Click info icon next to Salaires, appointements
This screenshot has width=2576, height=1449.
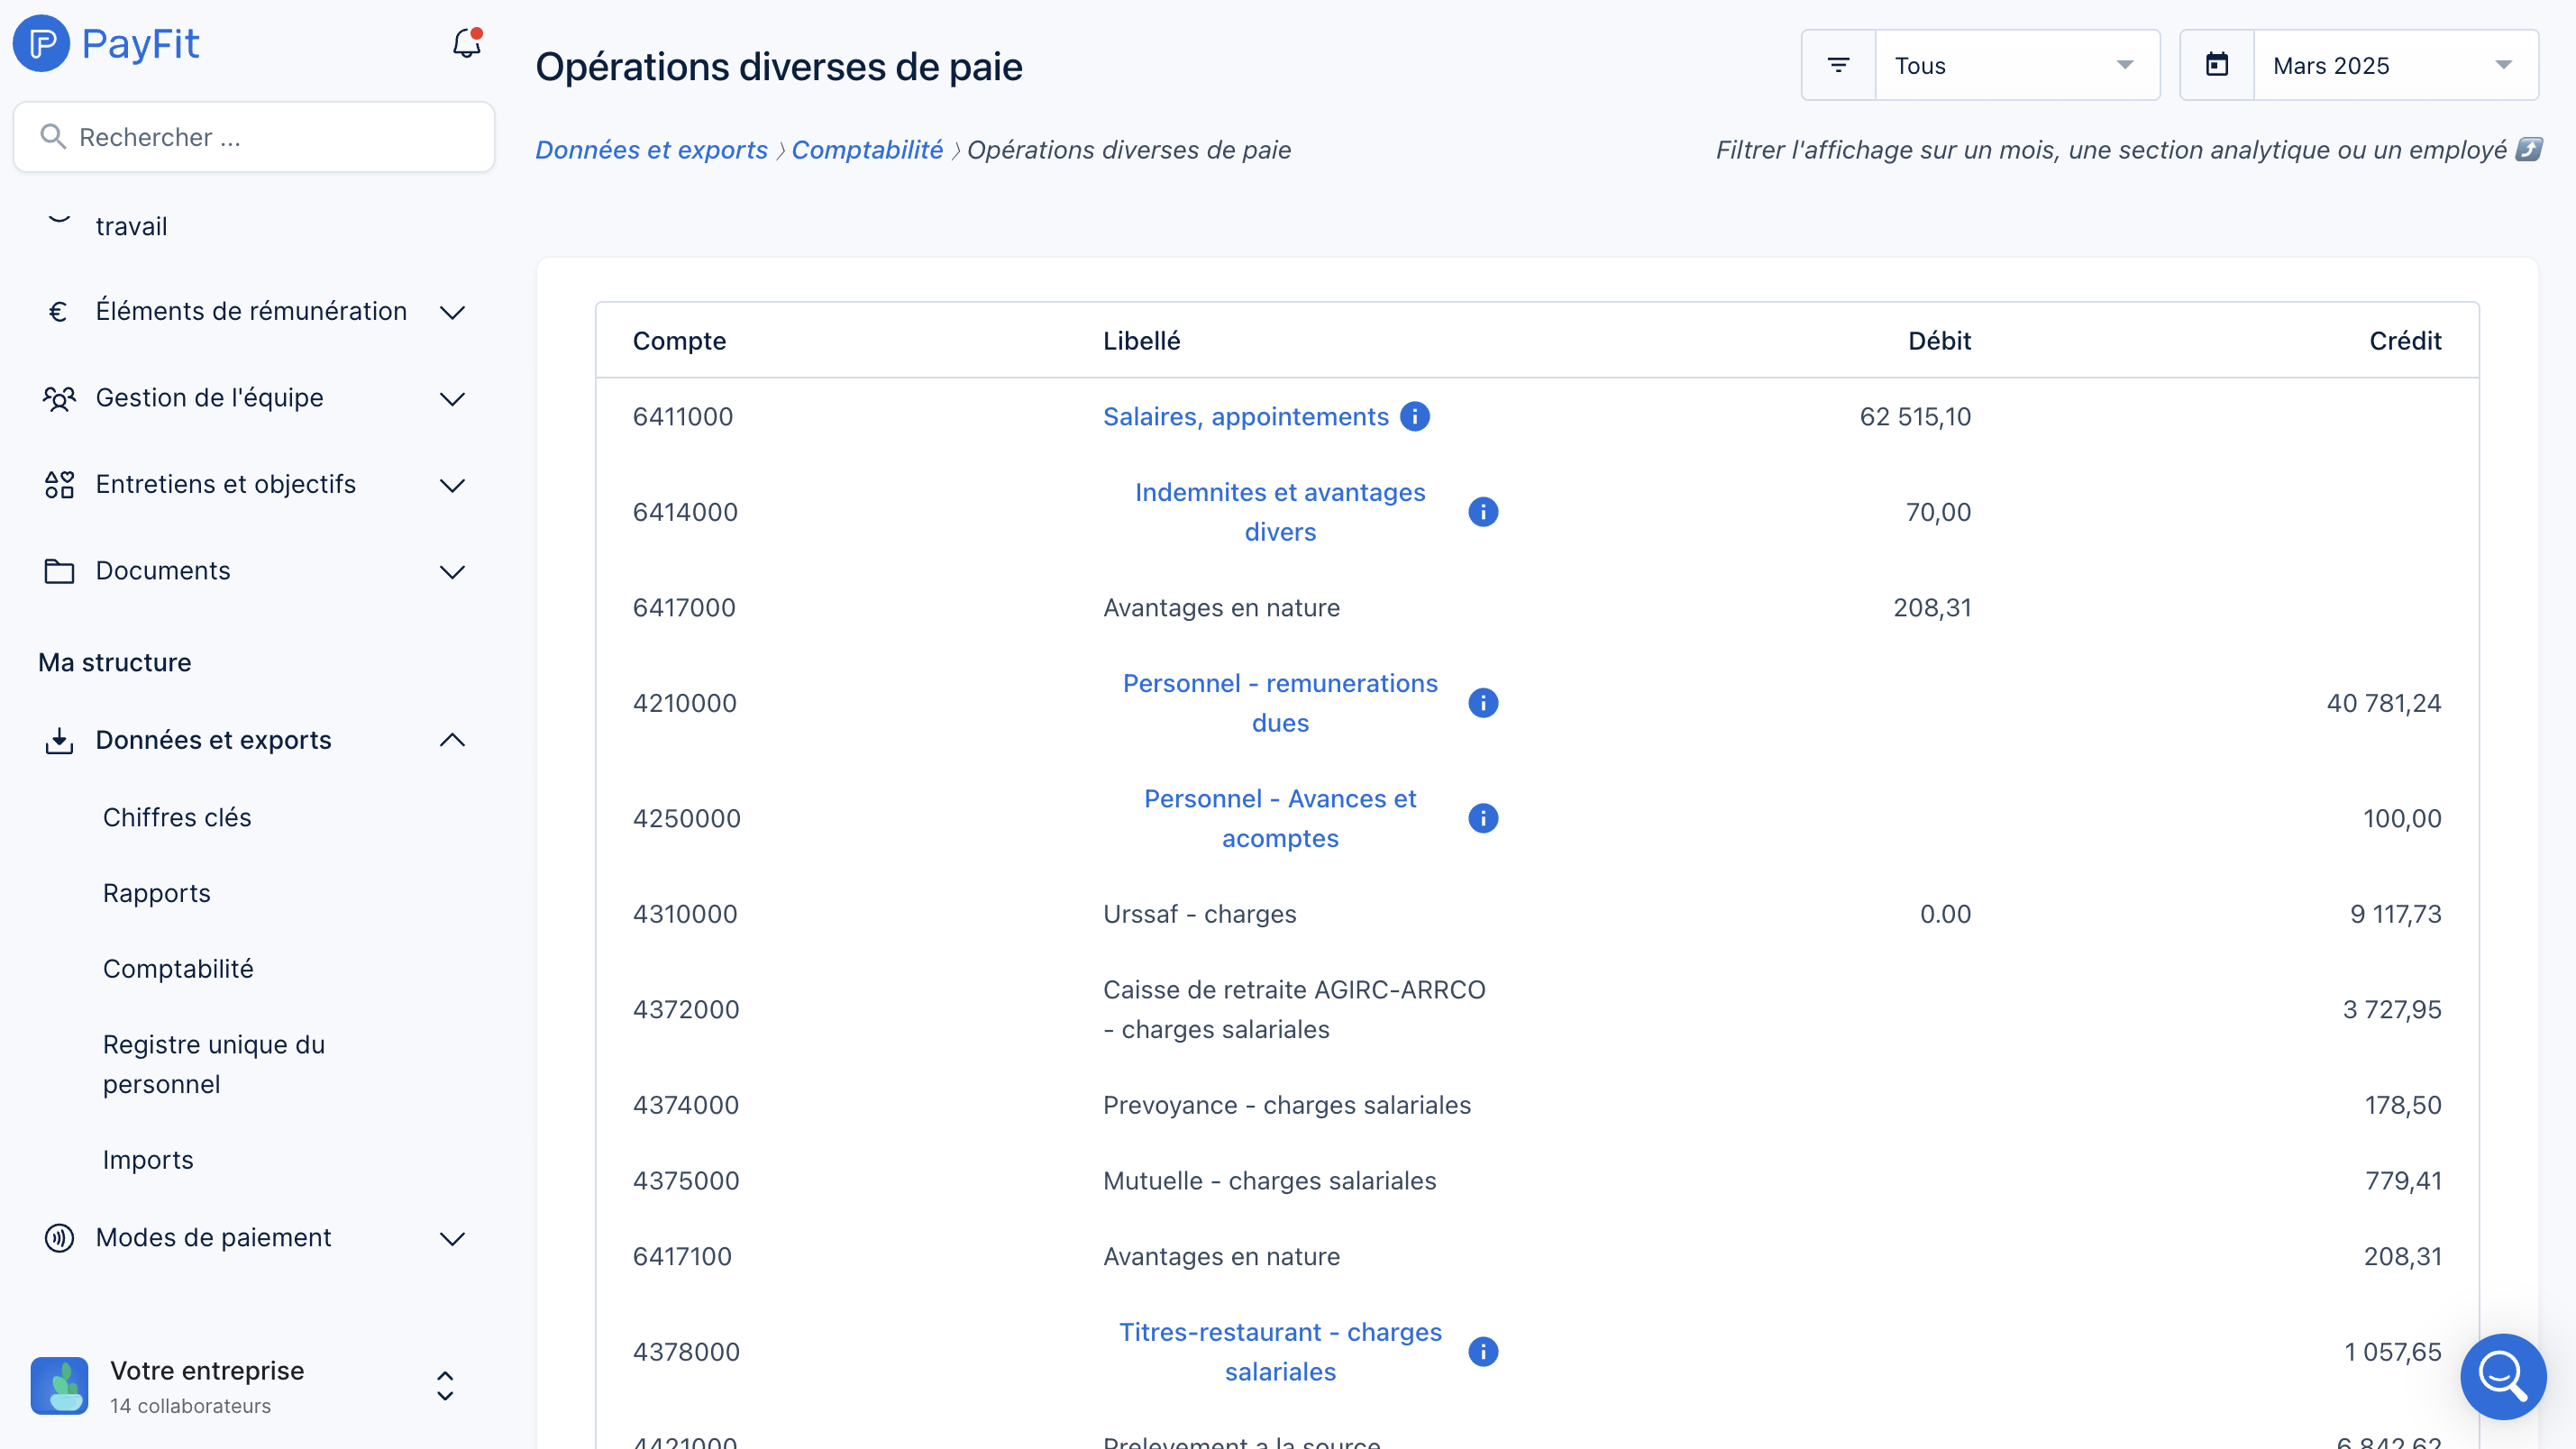pyautogui.click(x=1414, y=416)
